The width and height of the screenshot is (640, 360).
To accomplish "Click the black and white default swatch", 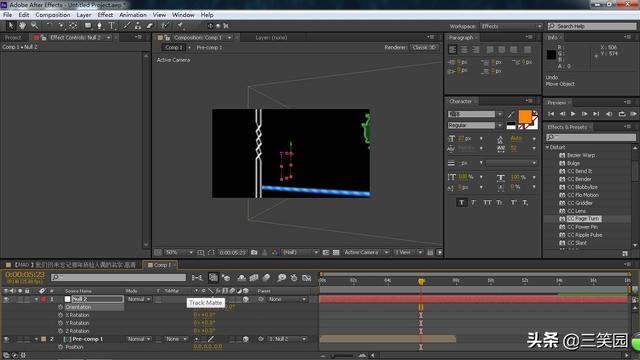I will [x=511, y=126].
